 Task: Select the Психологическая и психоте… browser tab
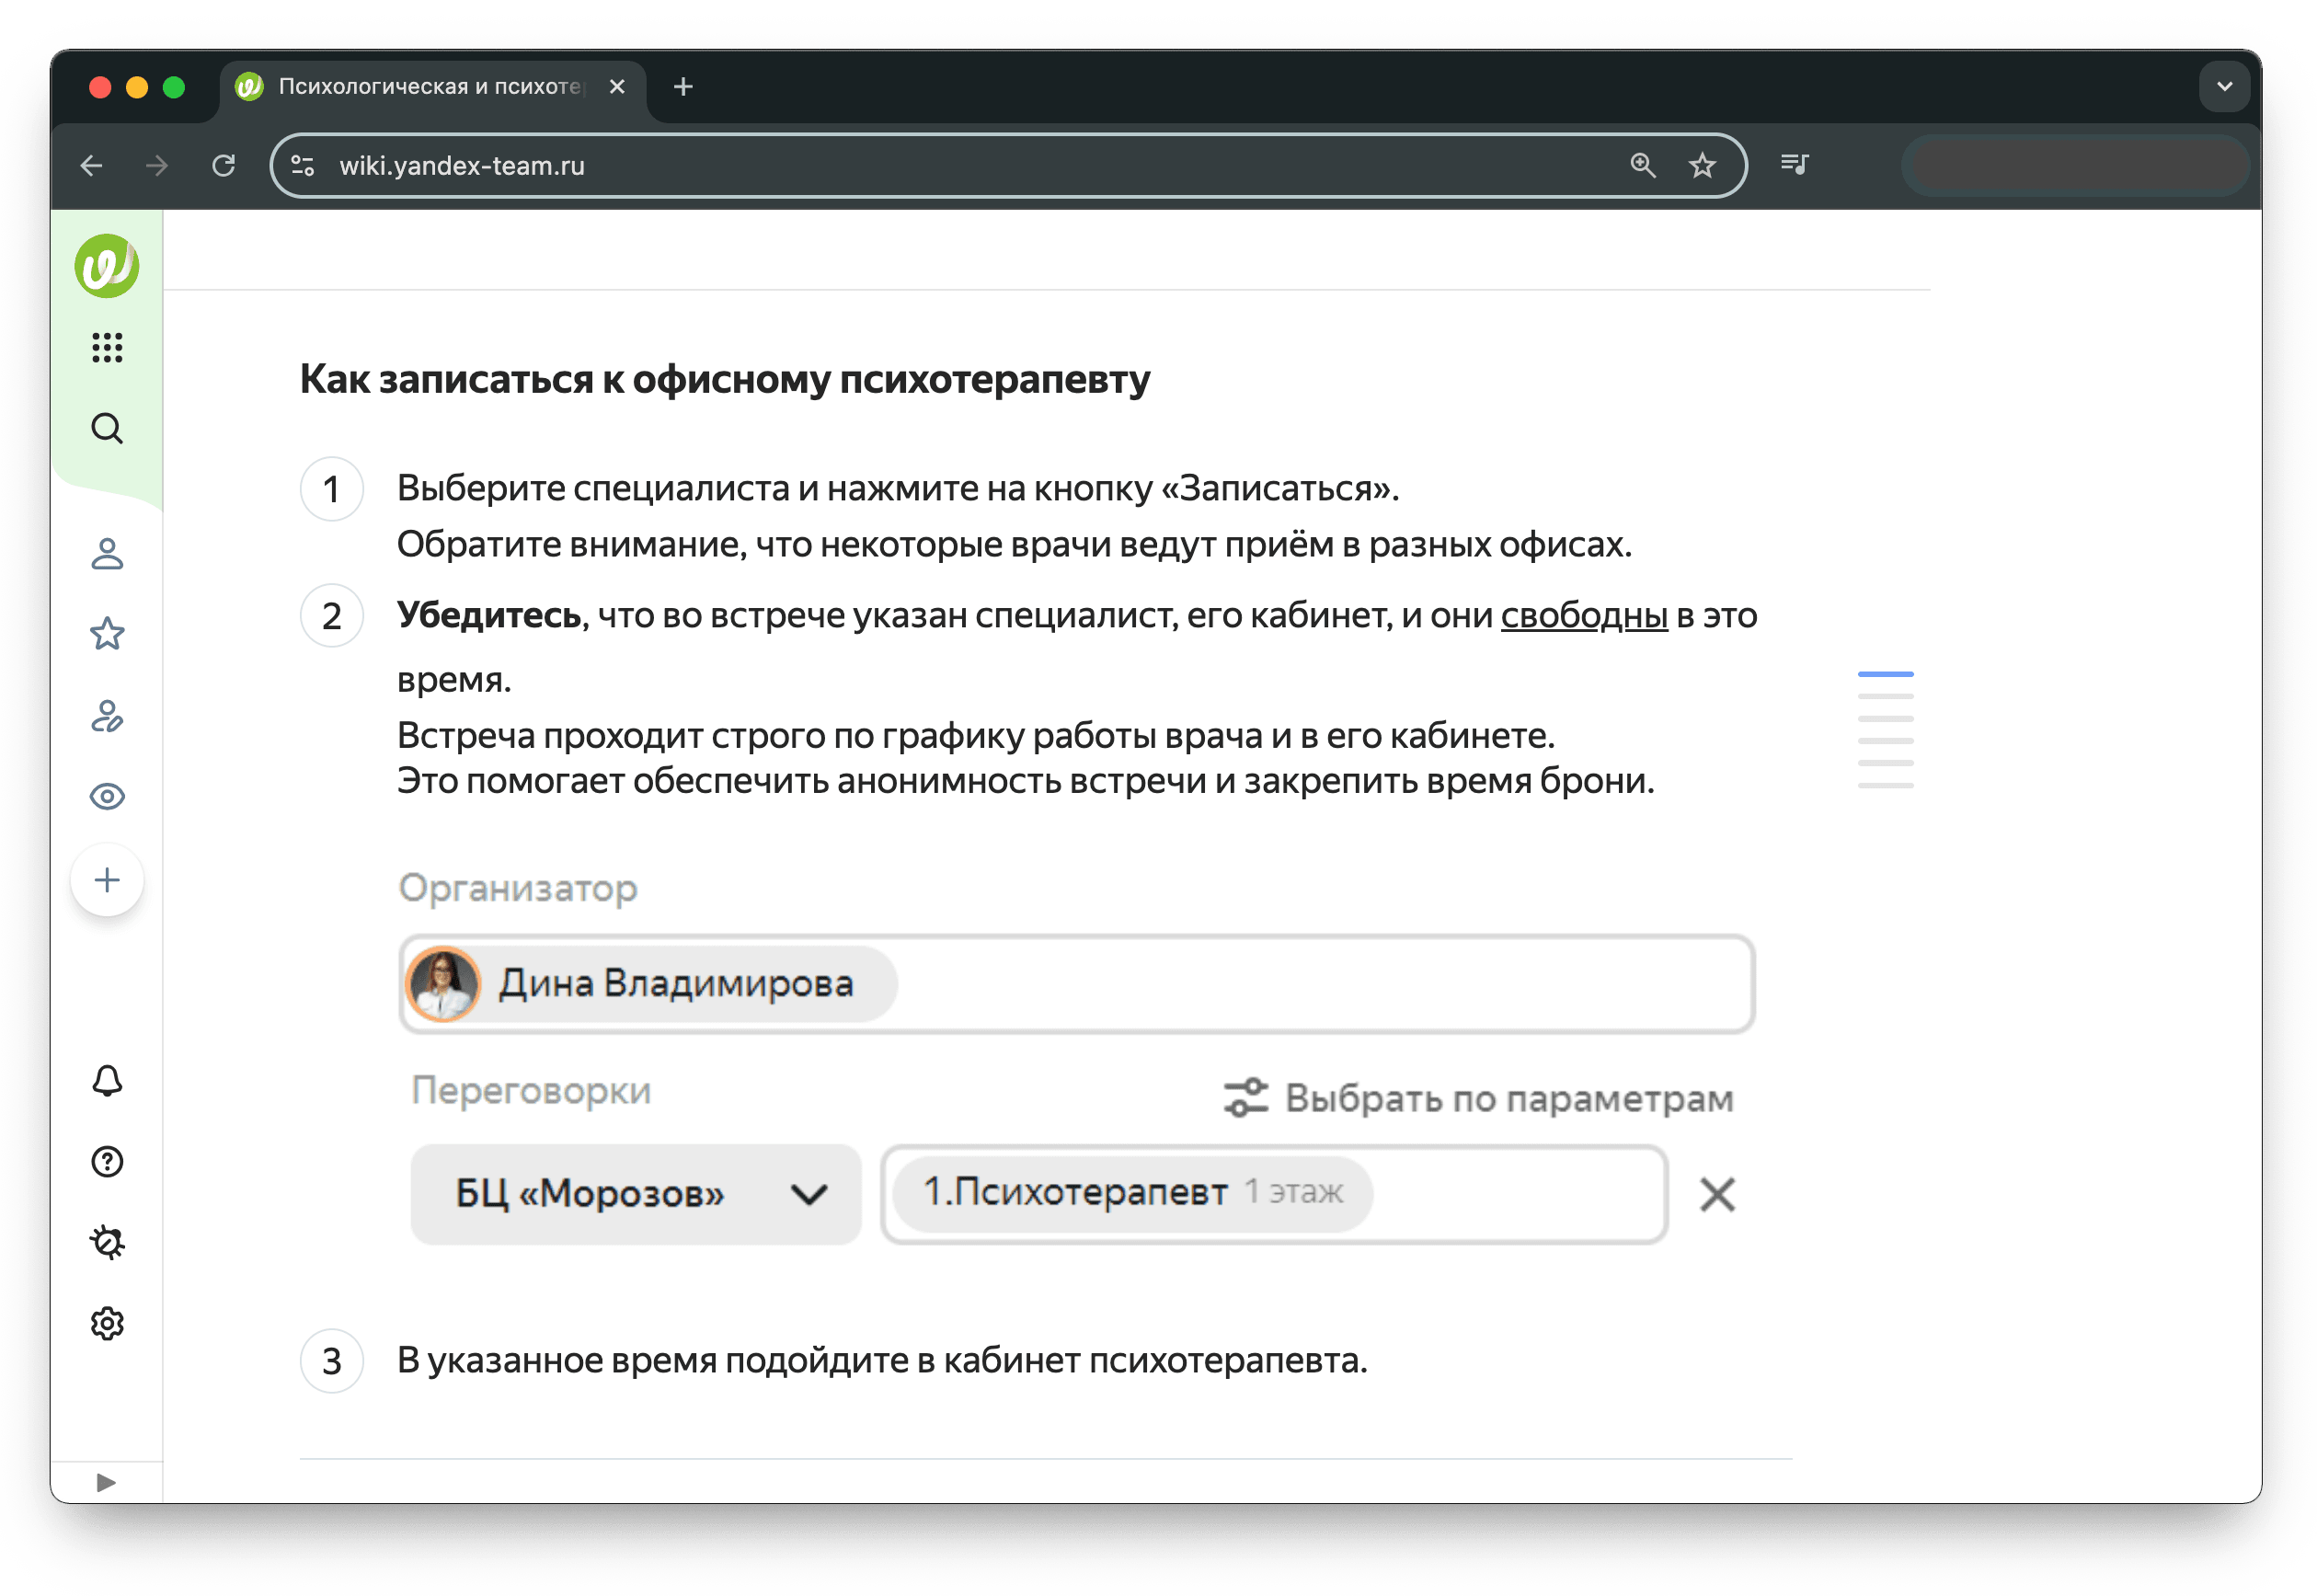click(x=430, y=87)
